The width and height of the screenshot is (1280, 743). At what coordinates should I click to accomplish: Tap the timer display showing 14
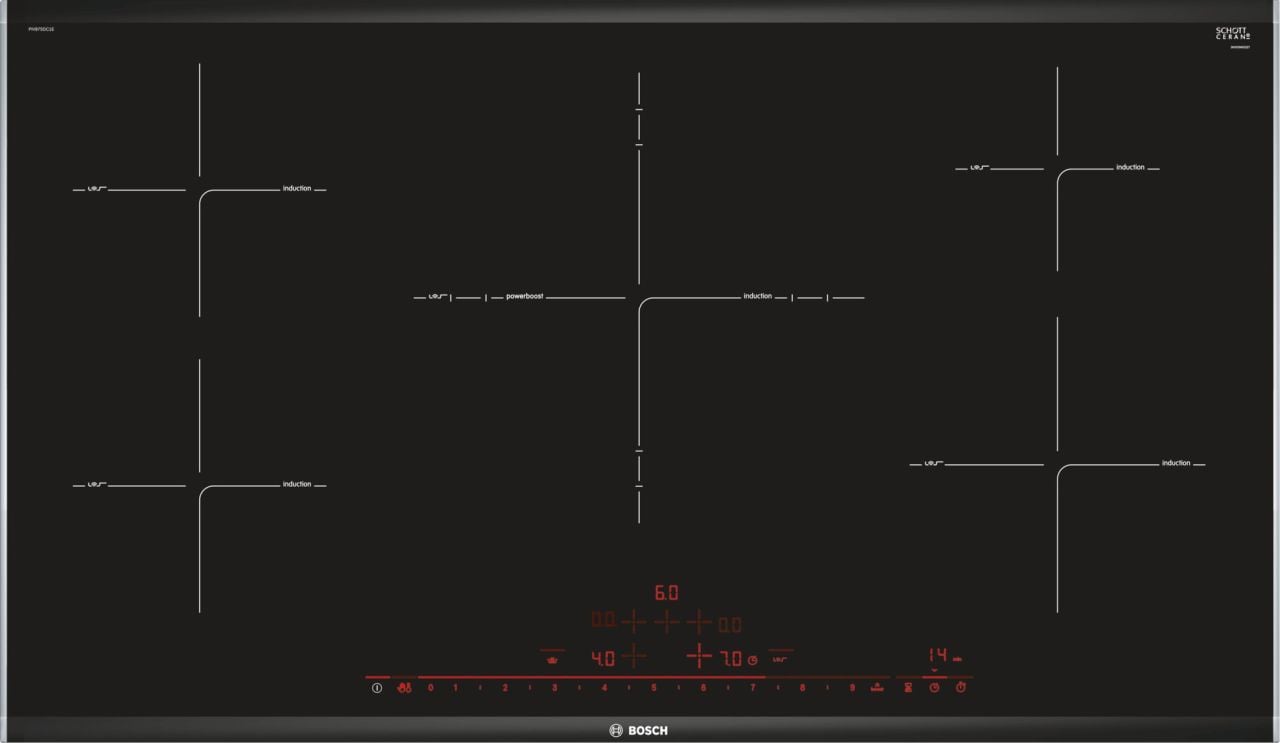(937, 656)
